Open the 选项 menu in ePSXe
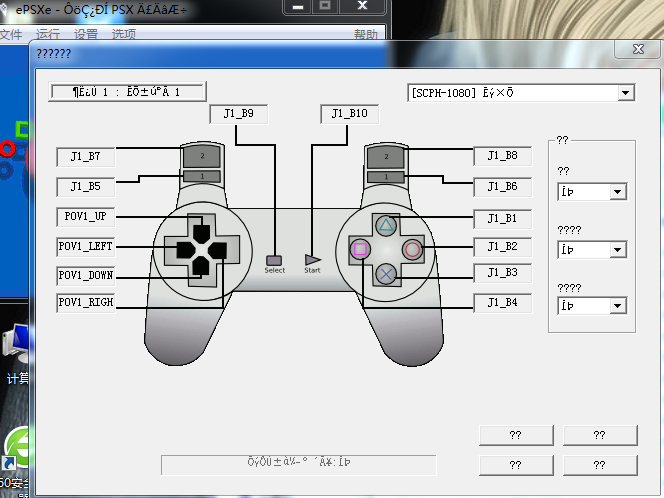The width and height of the screenshot is (664, 498). (x=124, y=34)
